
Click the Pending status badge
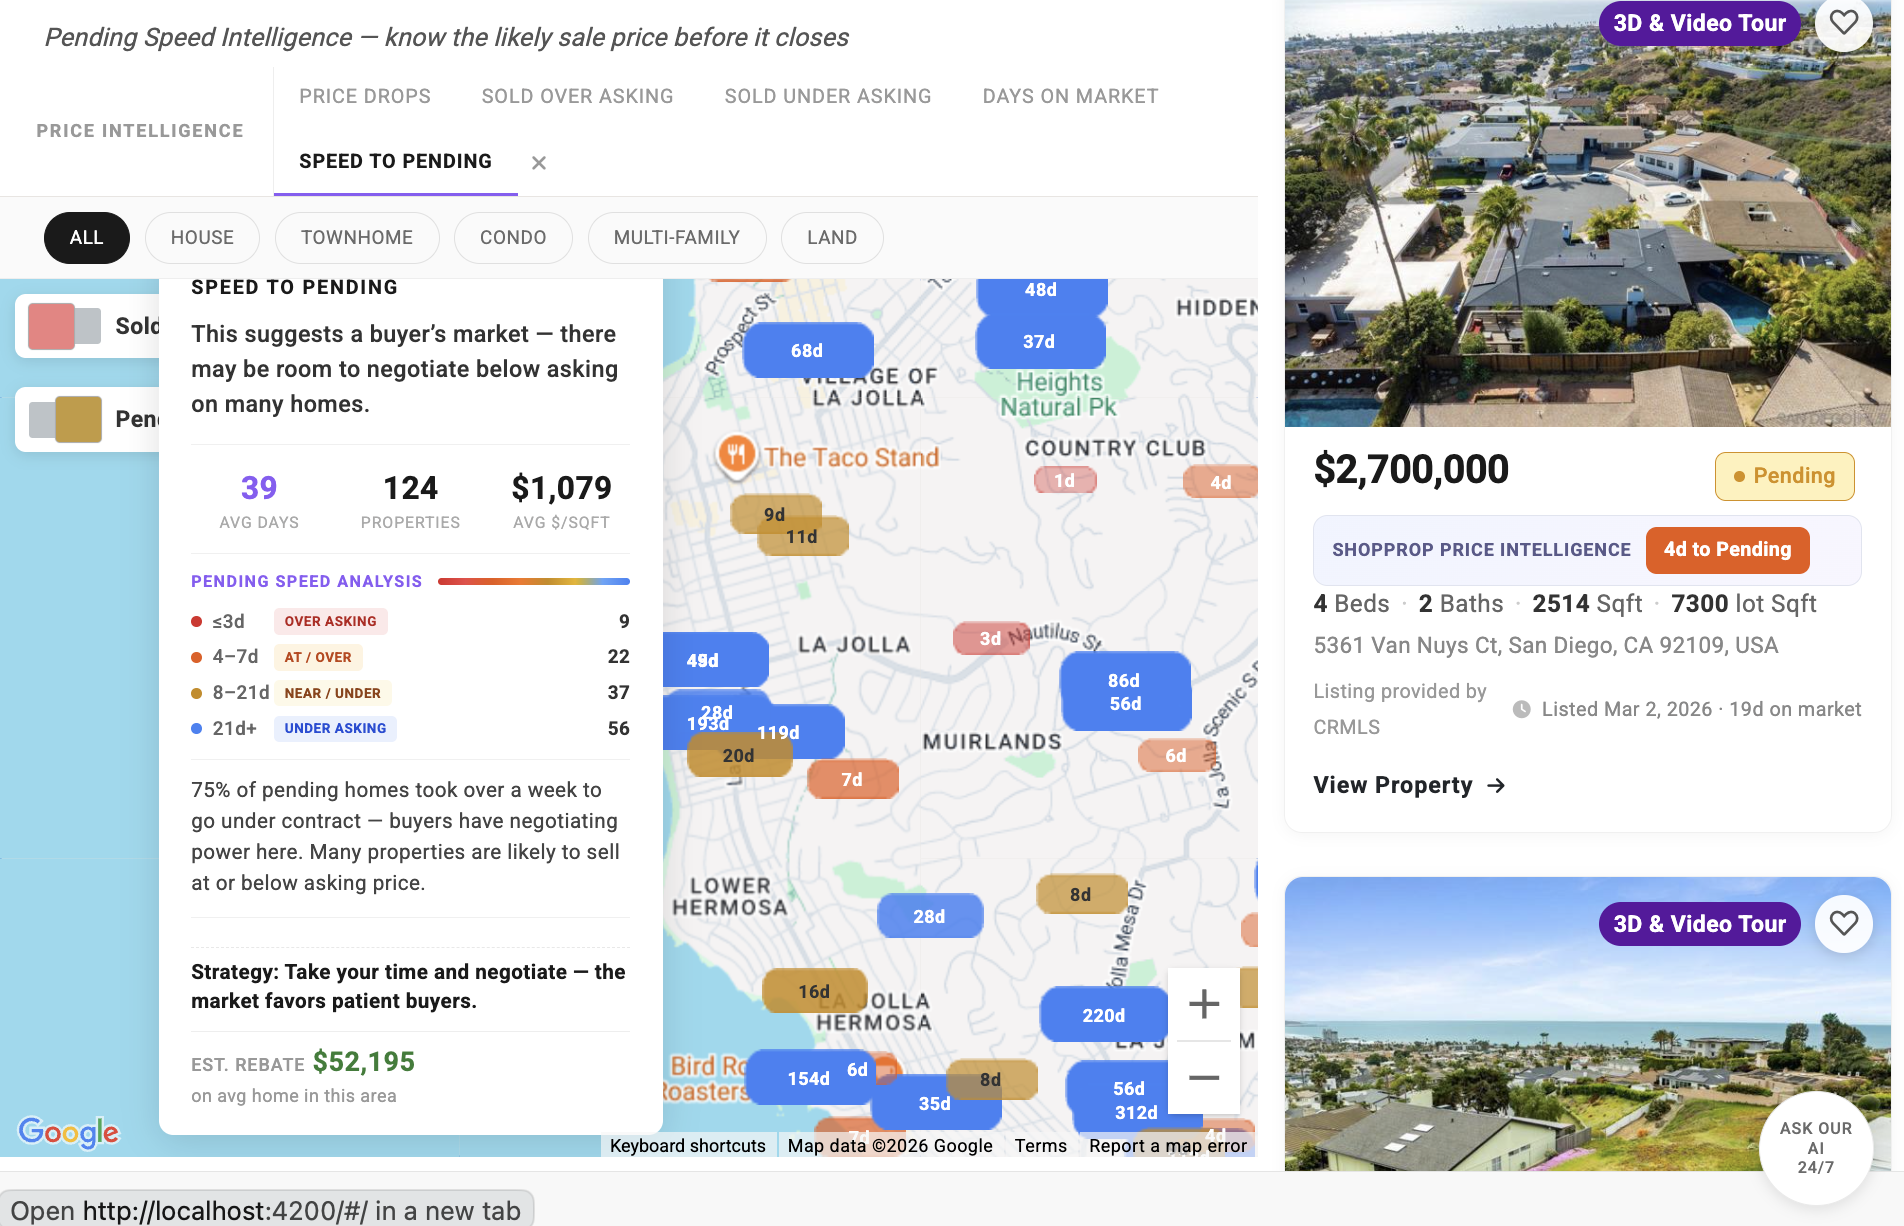point(1784,476)
